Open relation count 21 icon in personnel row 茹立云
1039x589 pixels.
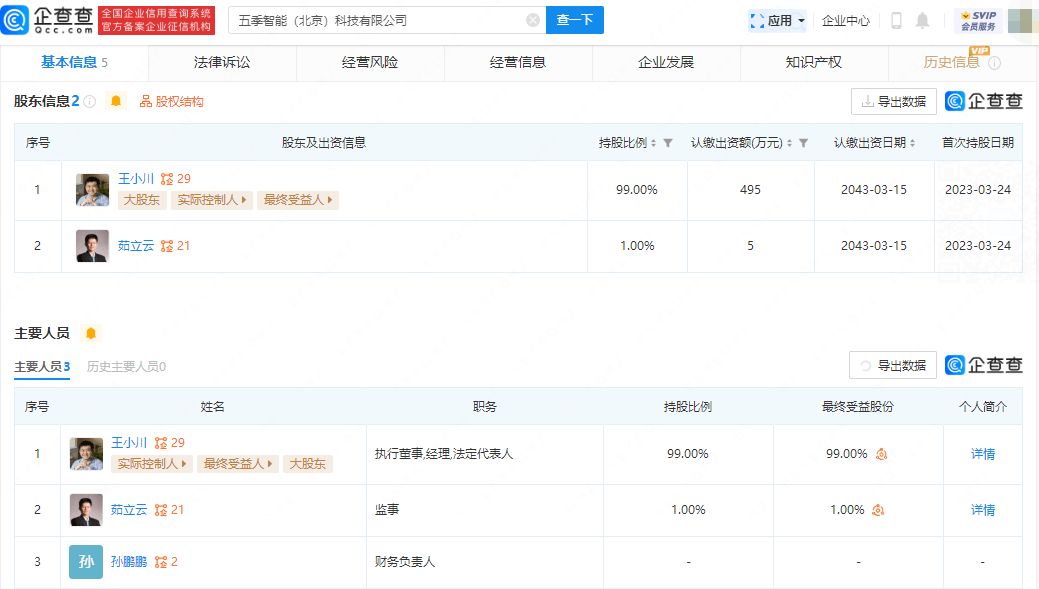pos(169,509)
